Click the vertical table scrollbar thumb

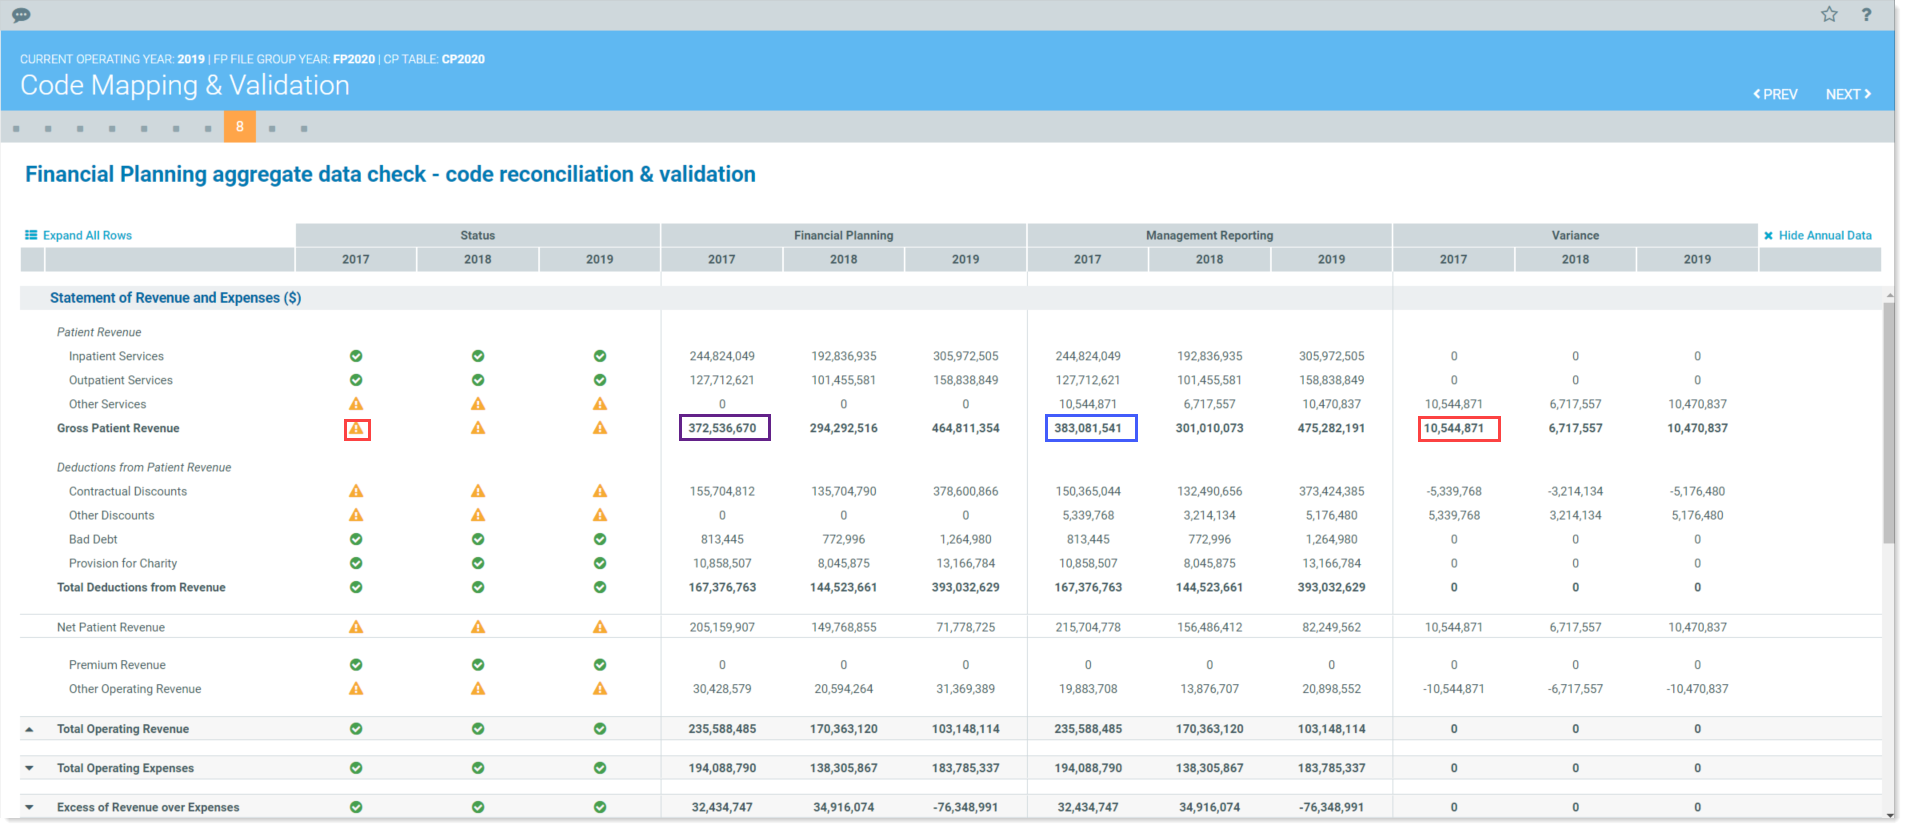pyautogui.click(x=1889, y=422)
